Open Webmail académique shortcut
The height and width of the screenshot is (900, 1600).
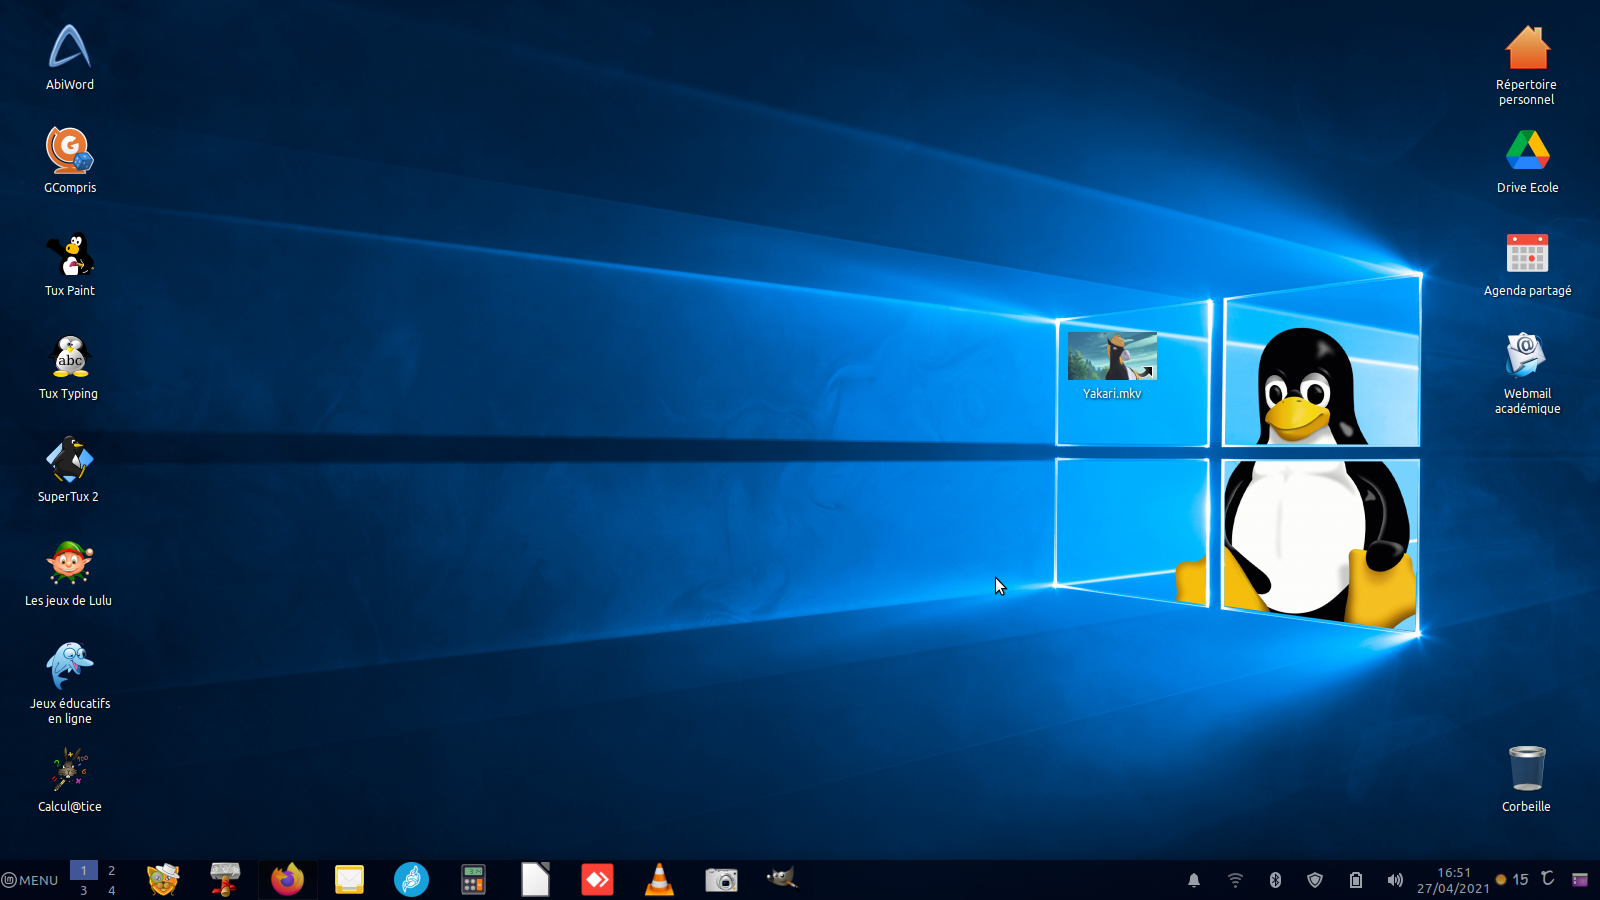coord(1527,373)
